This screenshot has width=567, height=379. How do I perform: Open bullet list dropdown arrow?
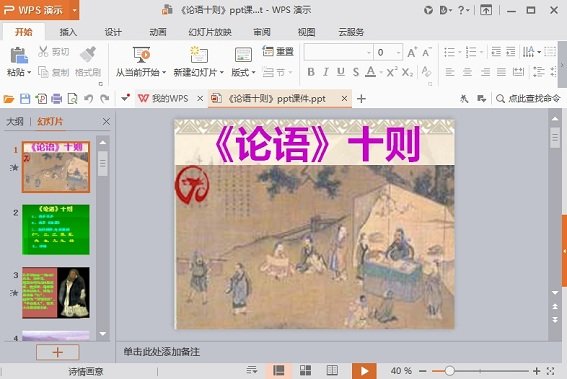(x=460, y=52)
